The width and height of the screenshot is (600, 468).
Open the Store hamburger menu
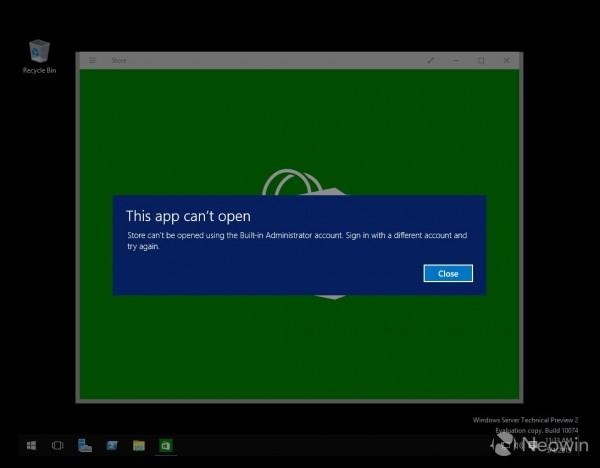(92, 60)
